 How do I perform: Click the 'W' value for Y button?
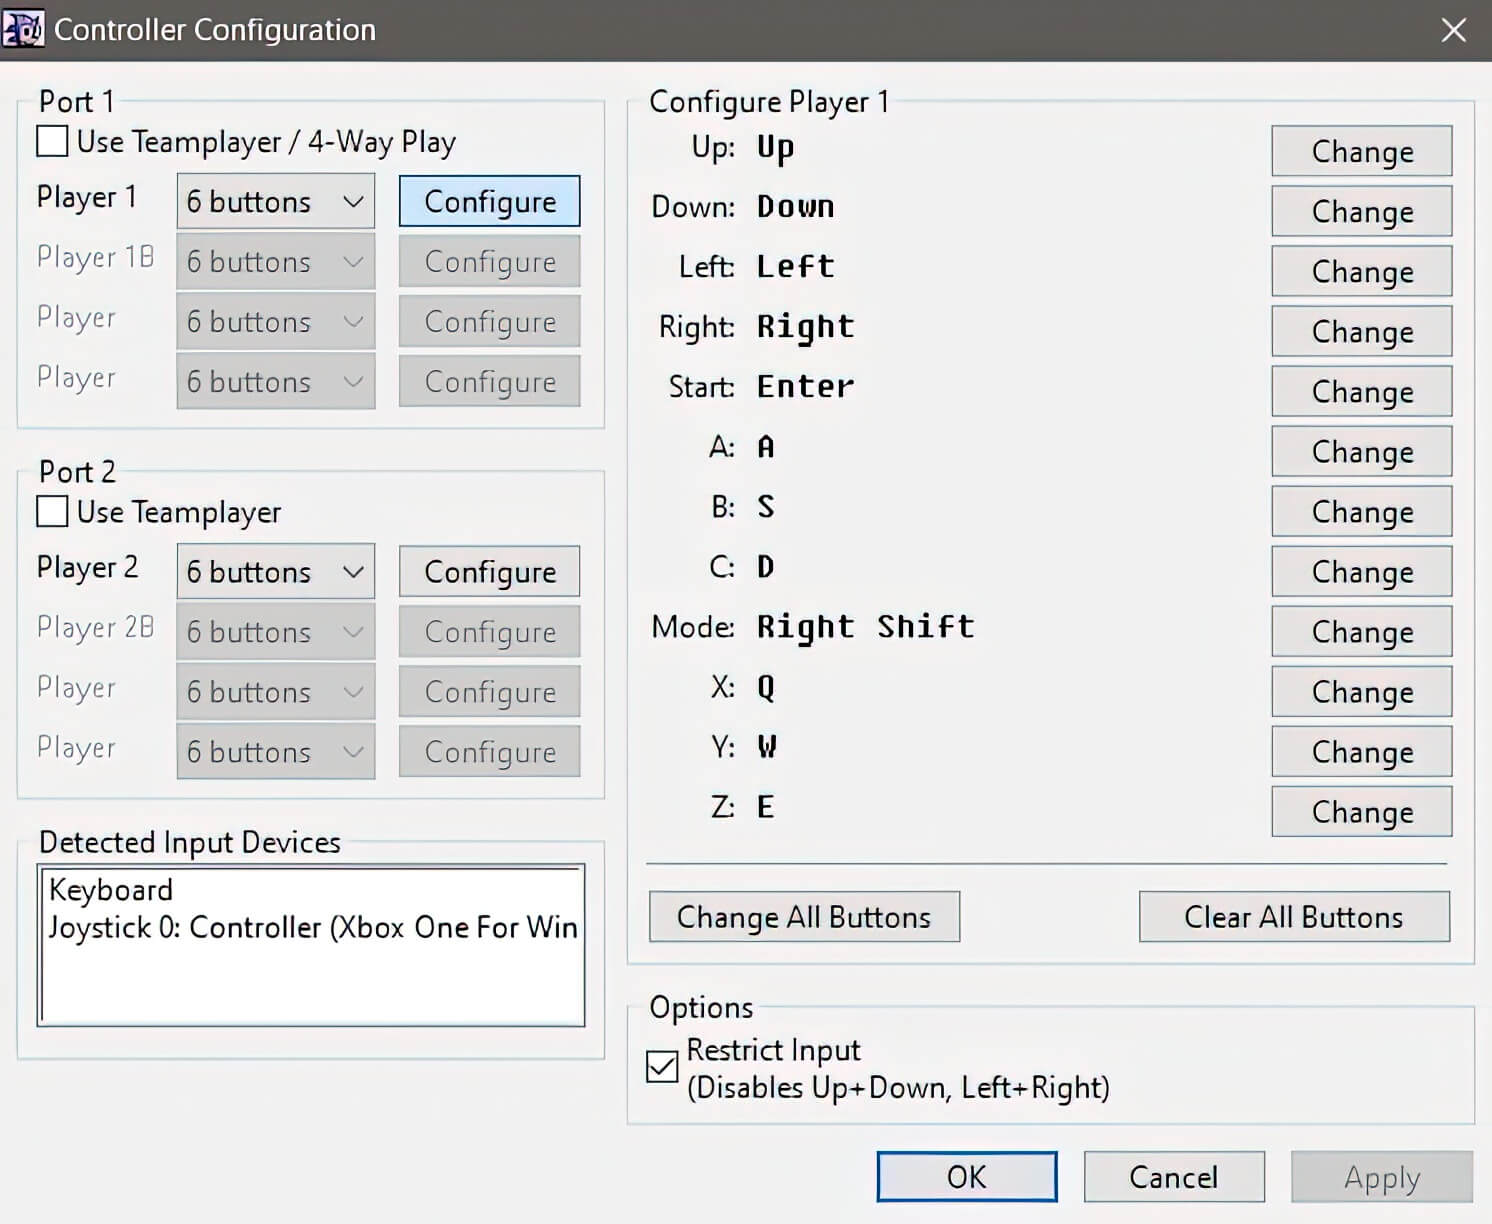[x=767, y=746]
